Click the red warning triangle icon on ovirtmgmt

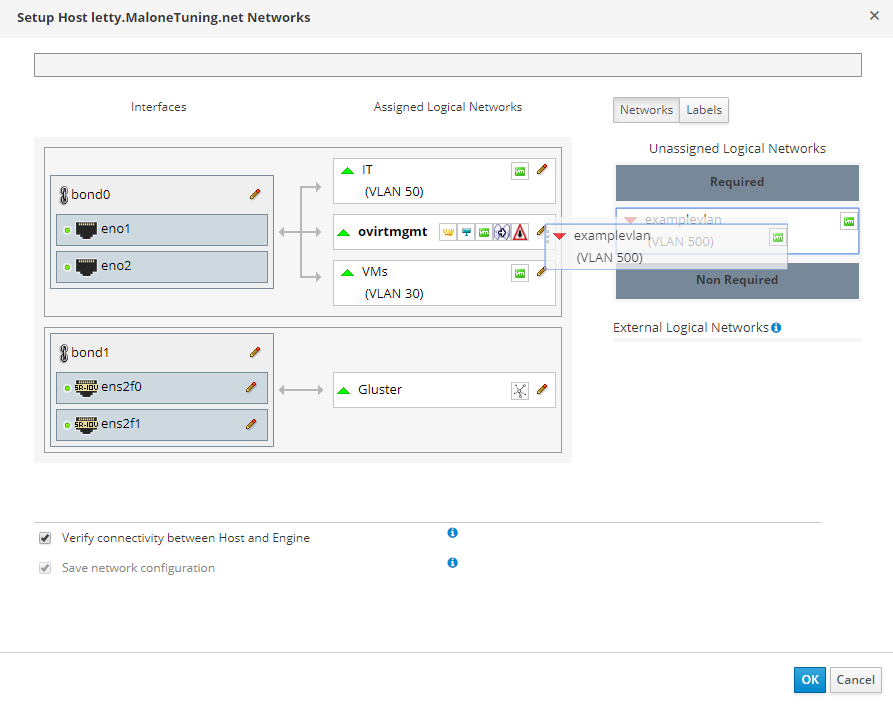pyautogui.click(x=520, y=232)
